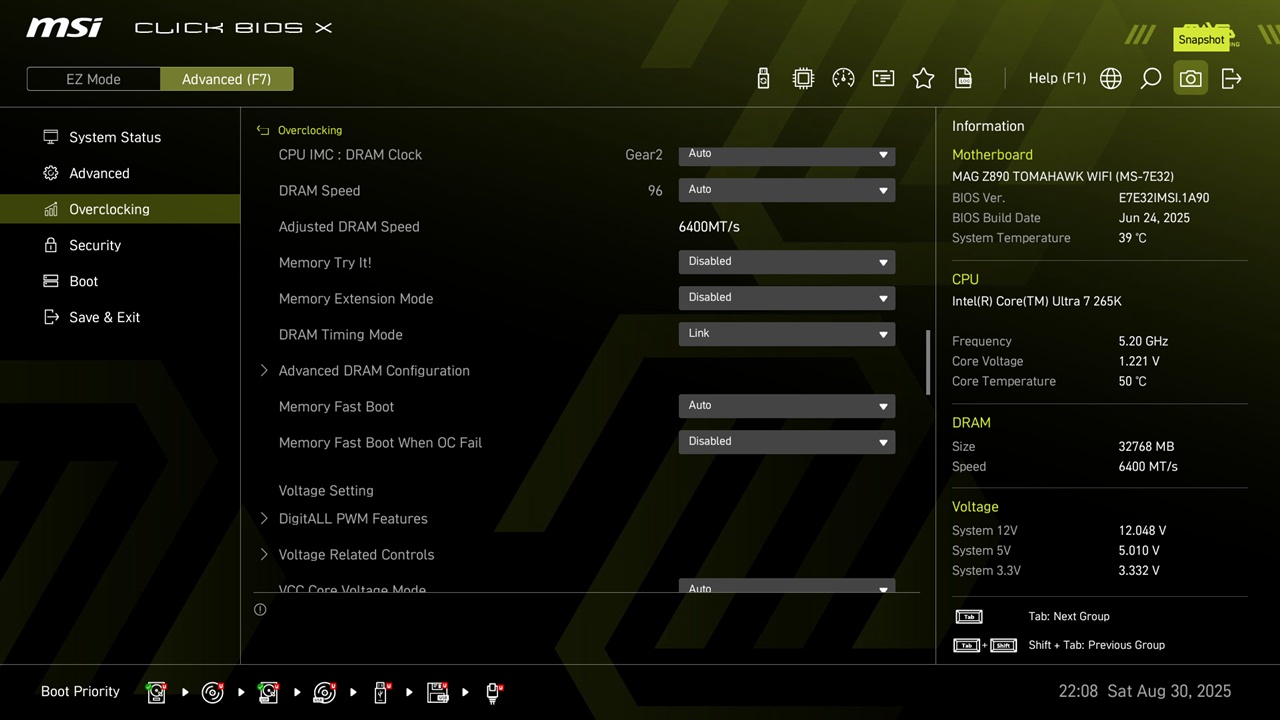This screenshot has height=720, width=1280.
Task: Click the CPU Frequency value 5.20 GHz
Action: pyautogui.click(x=1143, y=341)
